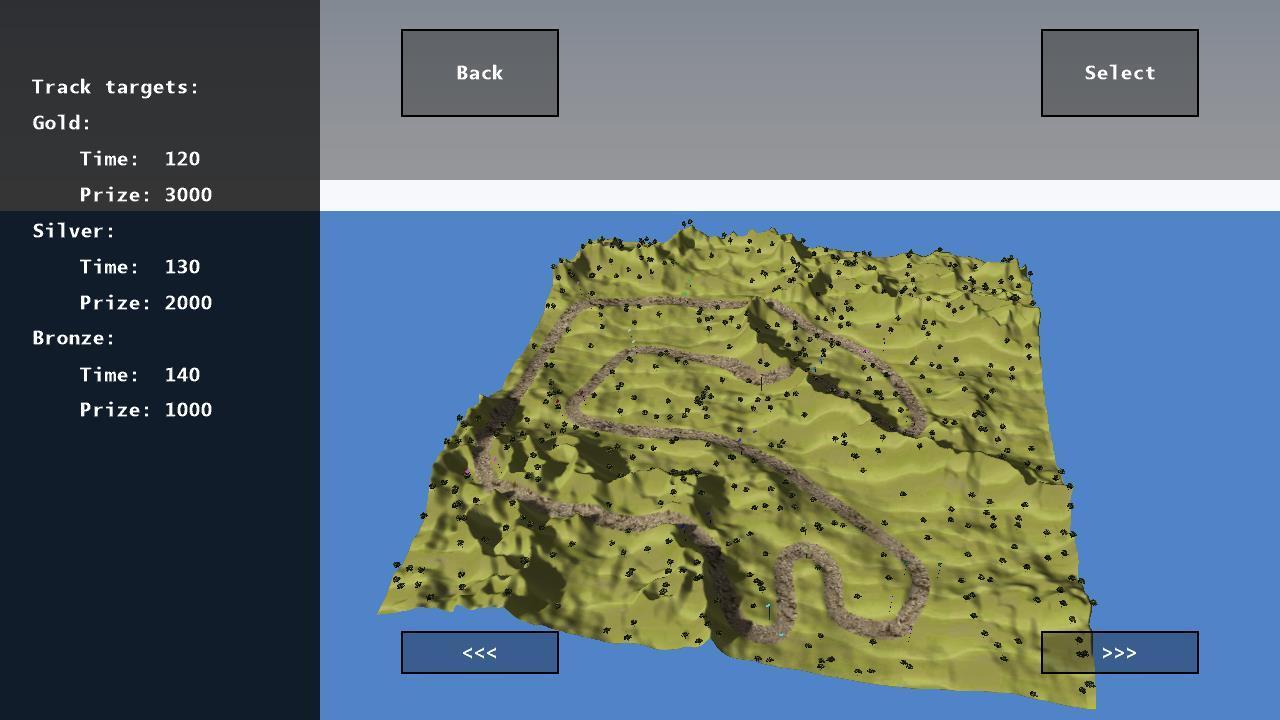Advance to next track with >>> arrow

[1119, 653]
